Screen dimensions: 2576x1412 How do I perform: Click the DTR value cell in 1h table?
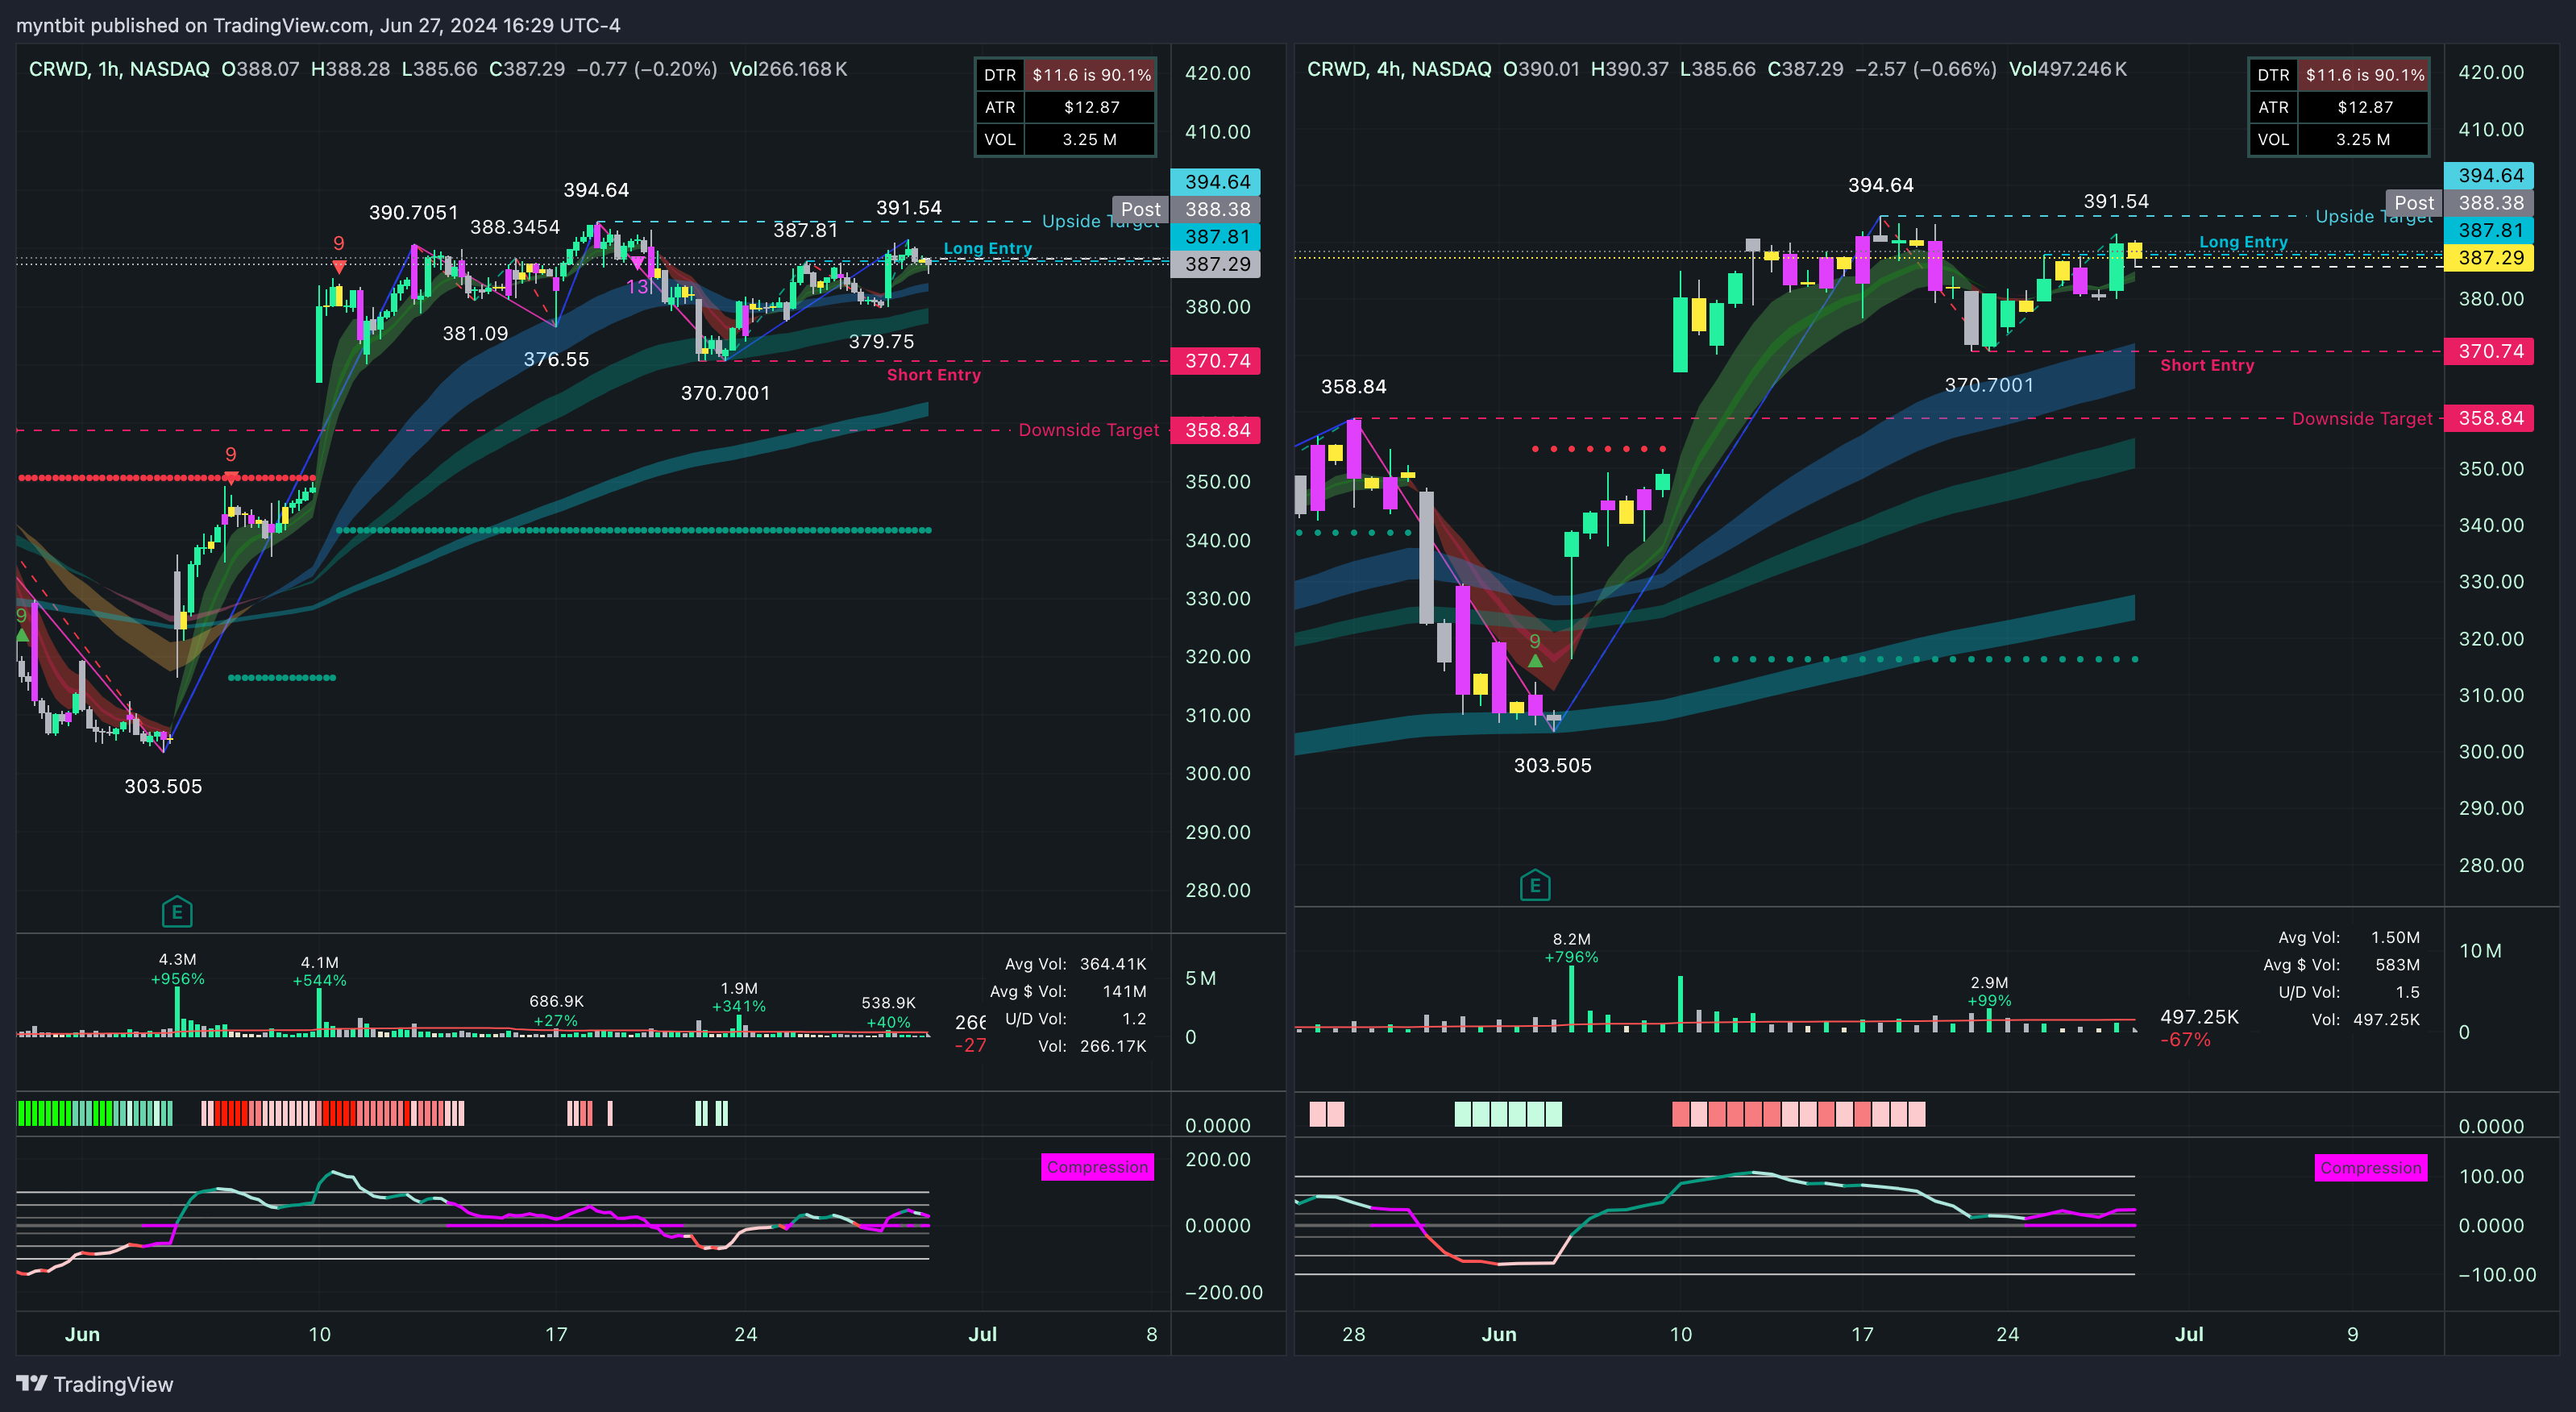pyautogui.click(x=1091, y=75)
